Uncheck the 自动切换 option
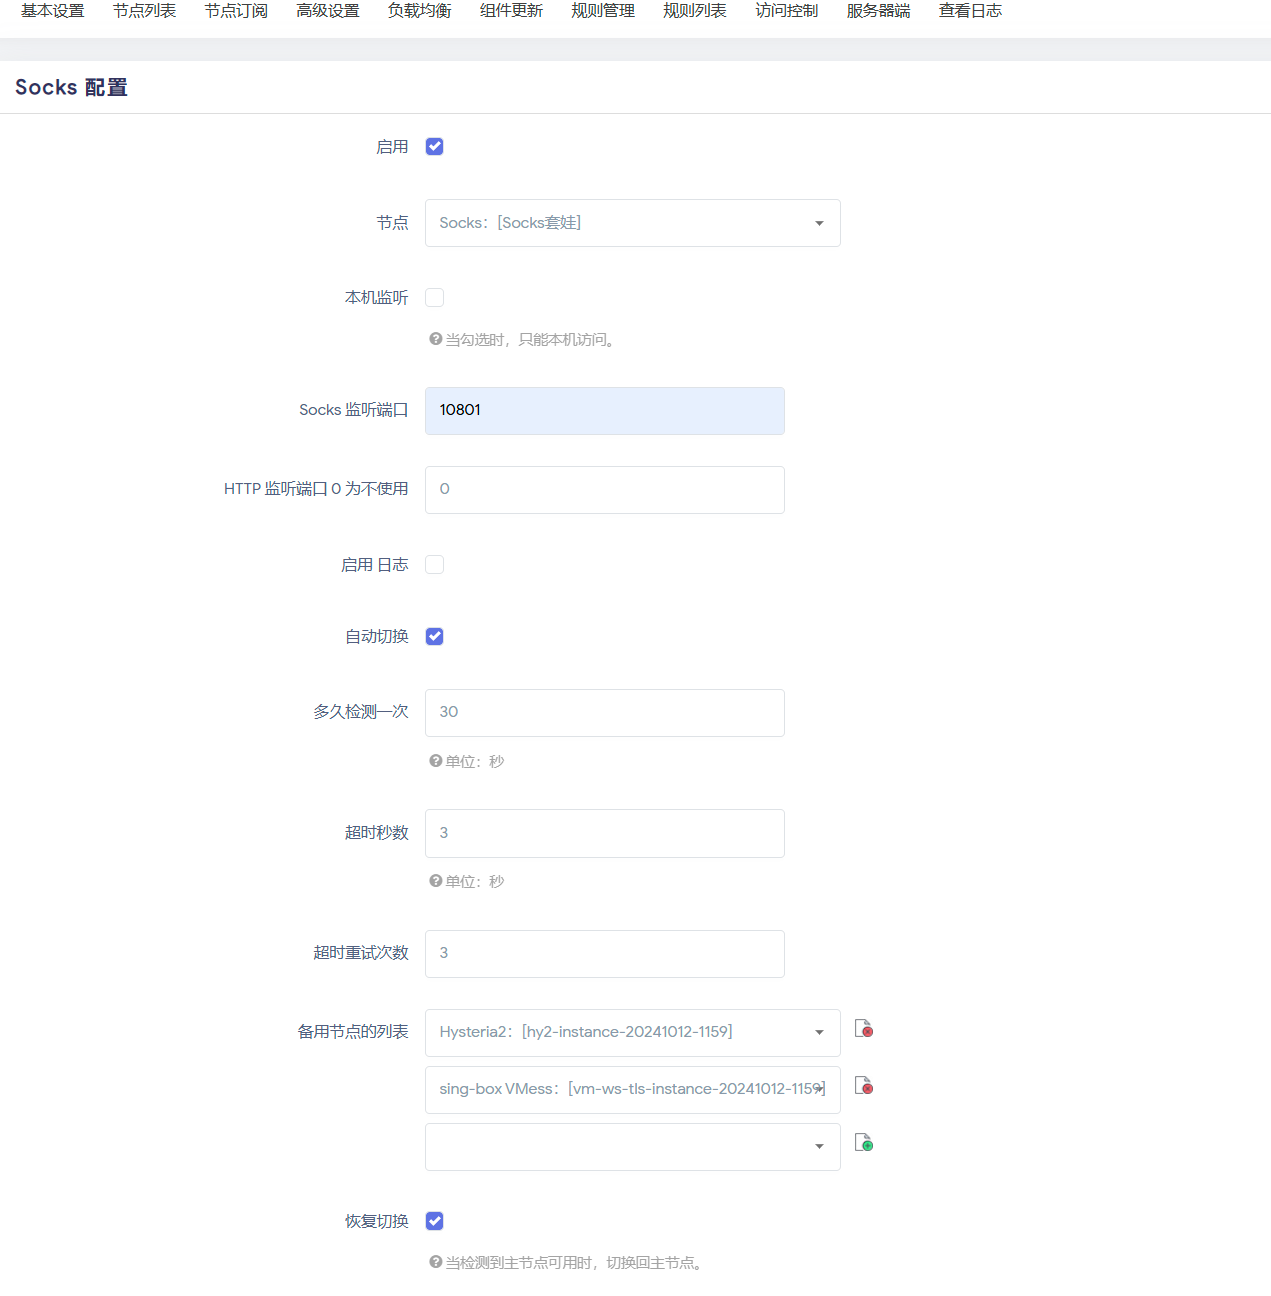1271x1296 pixels. coord(435,637)
